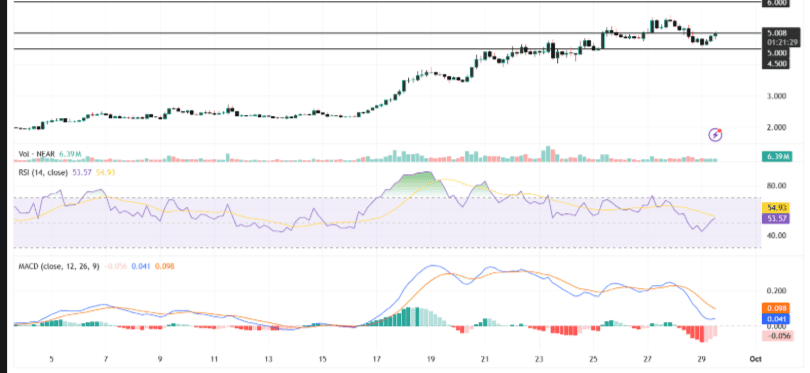Click the date 13 on the time axis
This screenshot has height=373, width=810.
268,359
